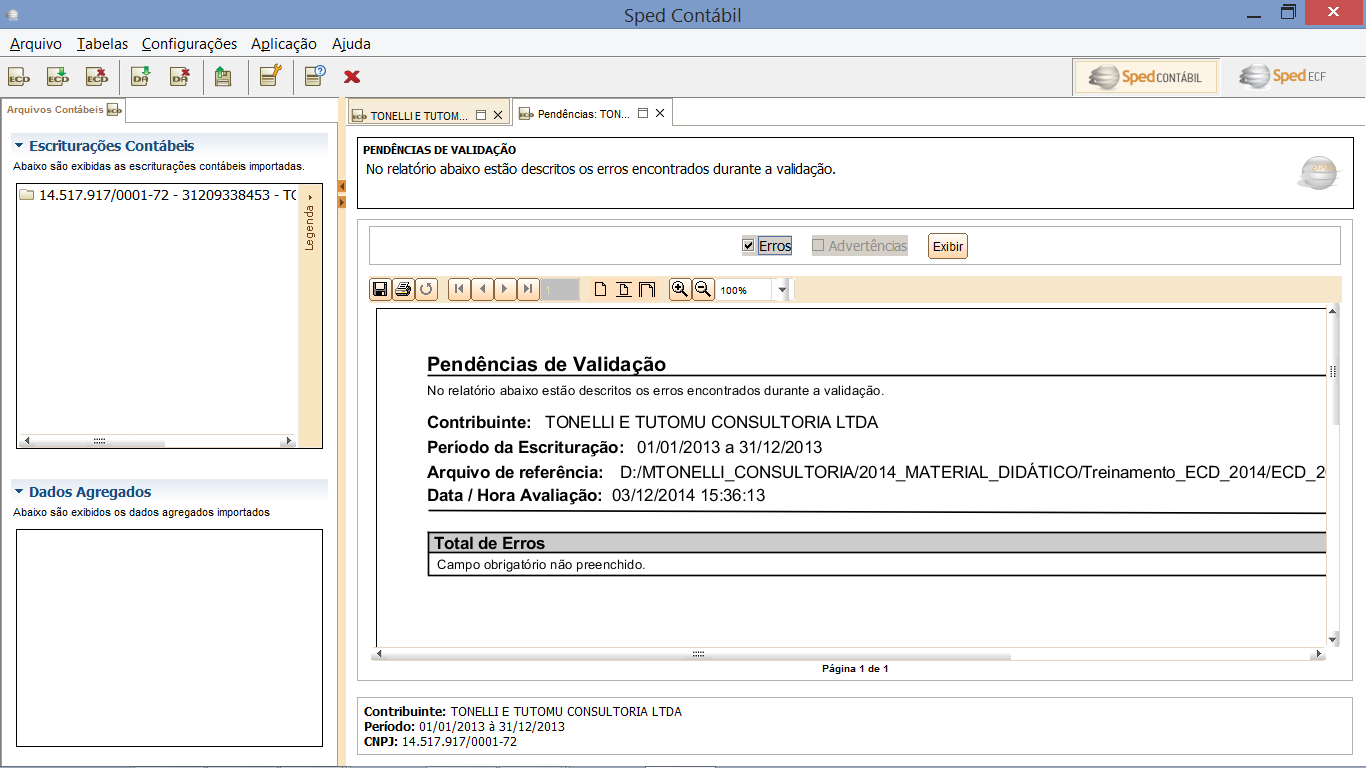1366x768 pixels.
Task: Switch to Sped ECF module button
Action: (1283, 77)
